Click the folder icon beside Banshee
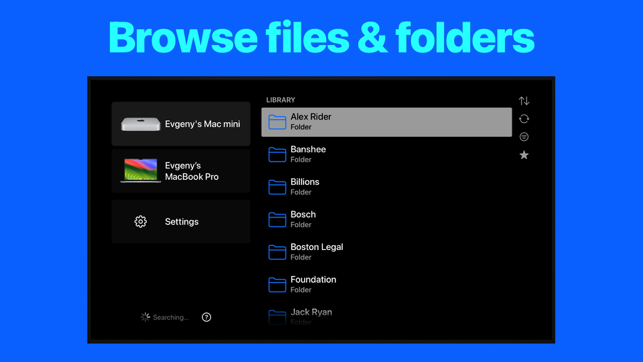This screenshot has width=643, height=362. (277, 155)
